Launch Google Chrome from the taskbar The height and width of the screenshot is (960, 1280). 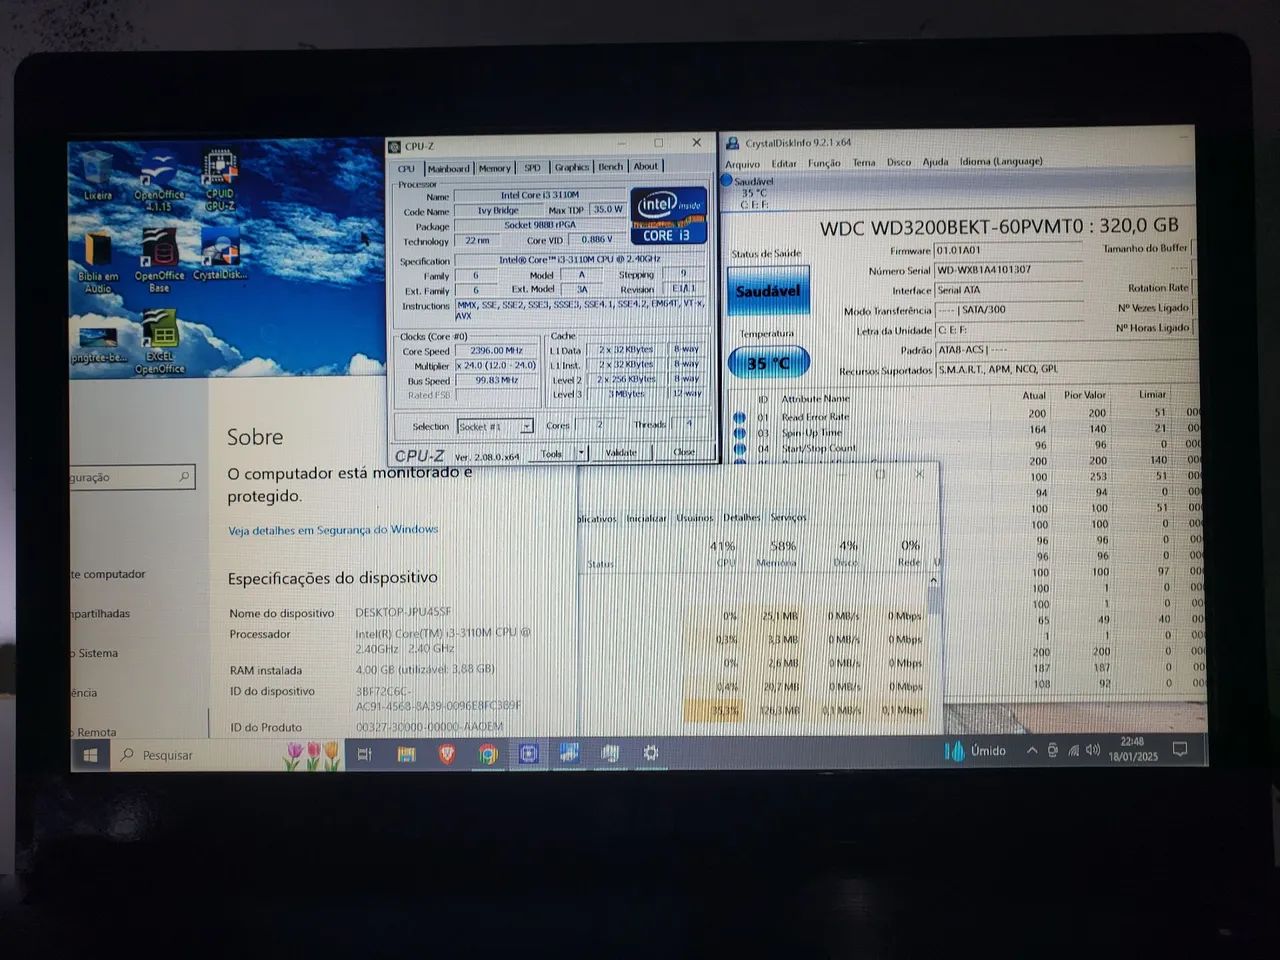[488, 754]
